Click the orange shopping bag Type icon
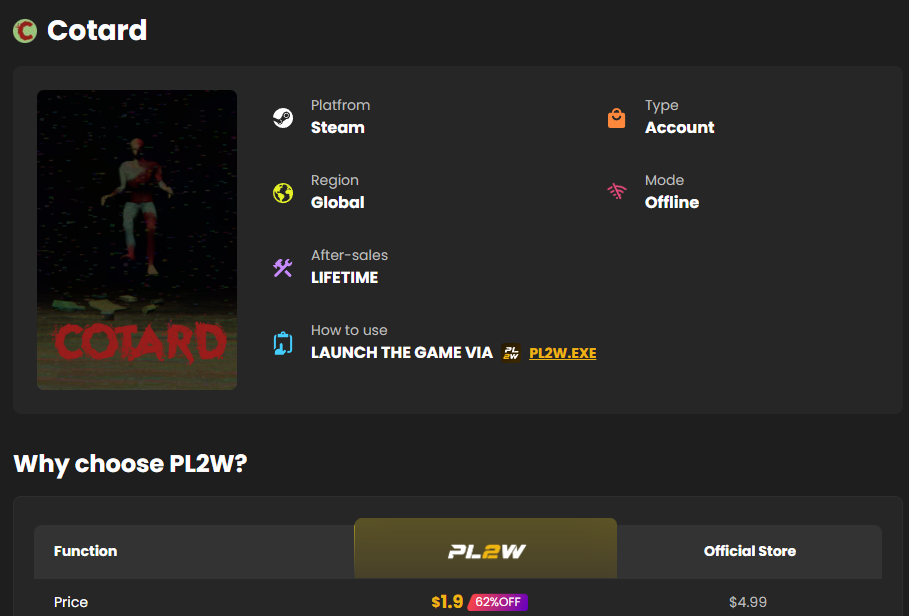909x616 pixels. point(616,118)
